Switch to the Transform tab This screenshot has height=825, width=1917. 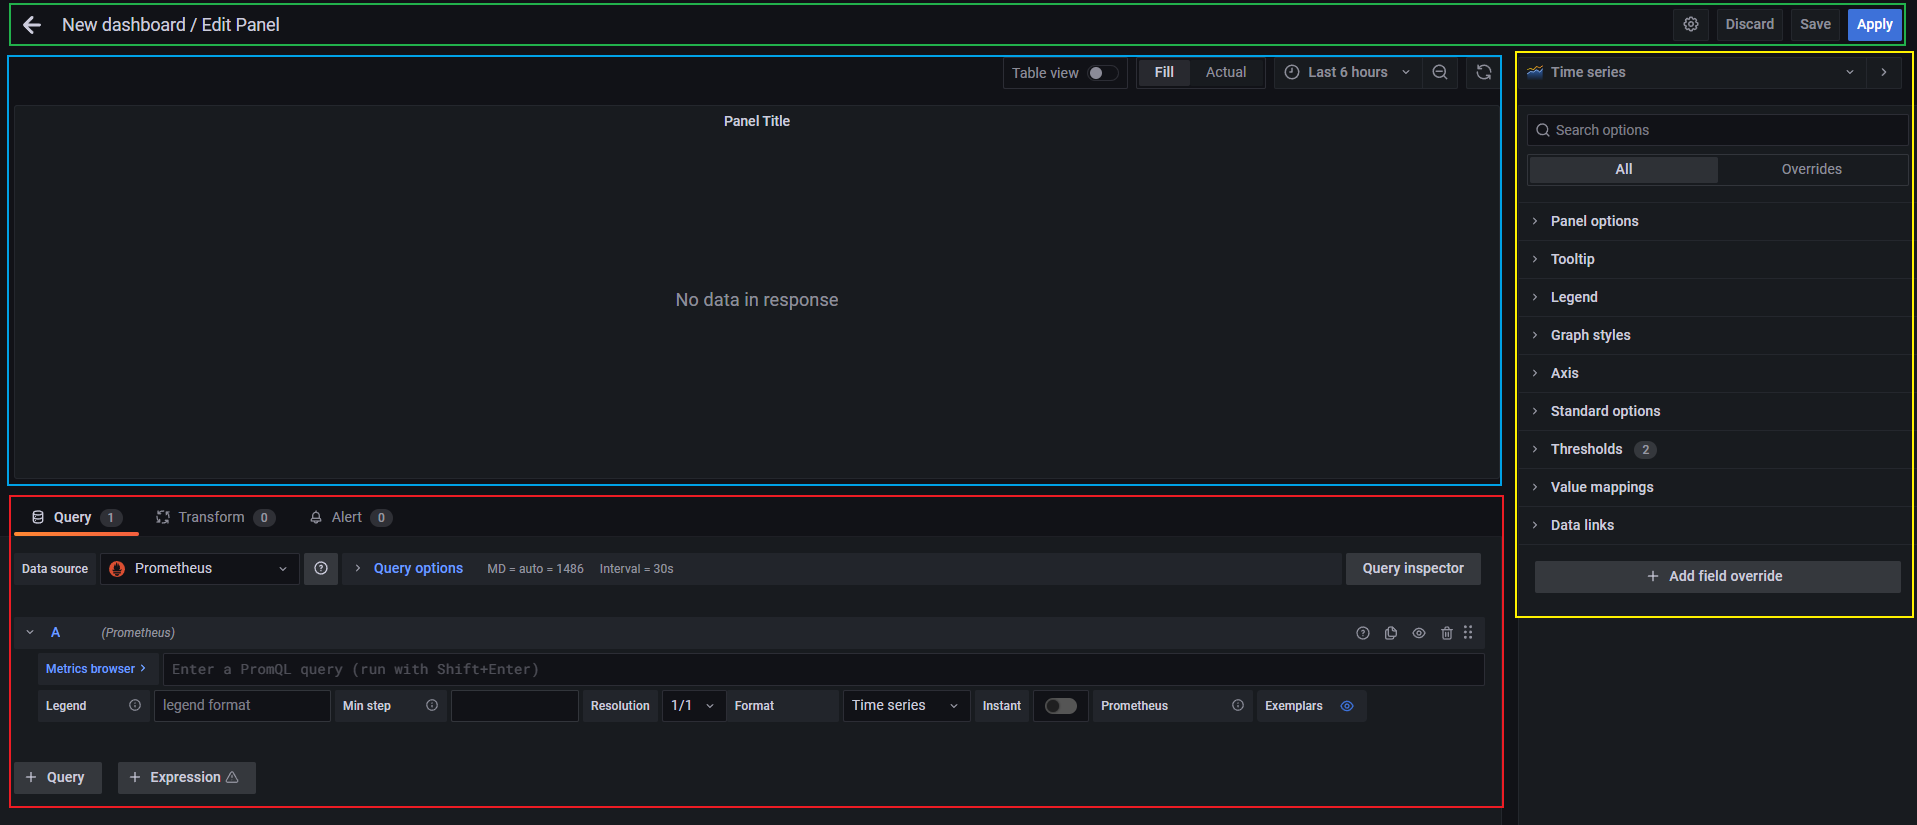[x=212, y=518]
